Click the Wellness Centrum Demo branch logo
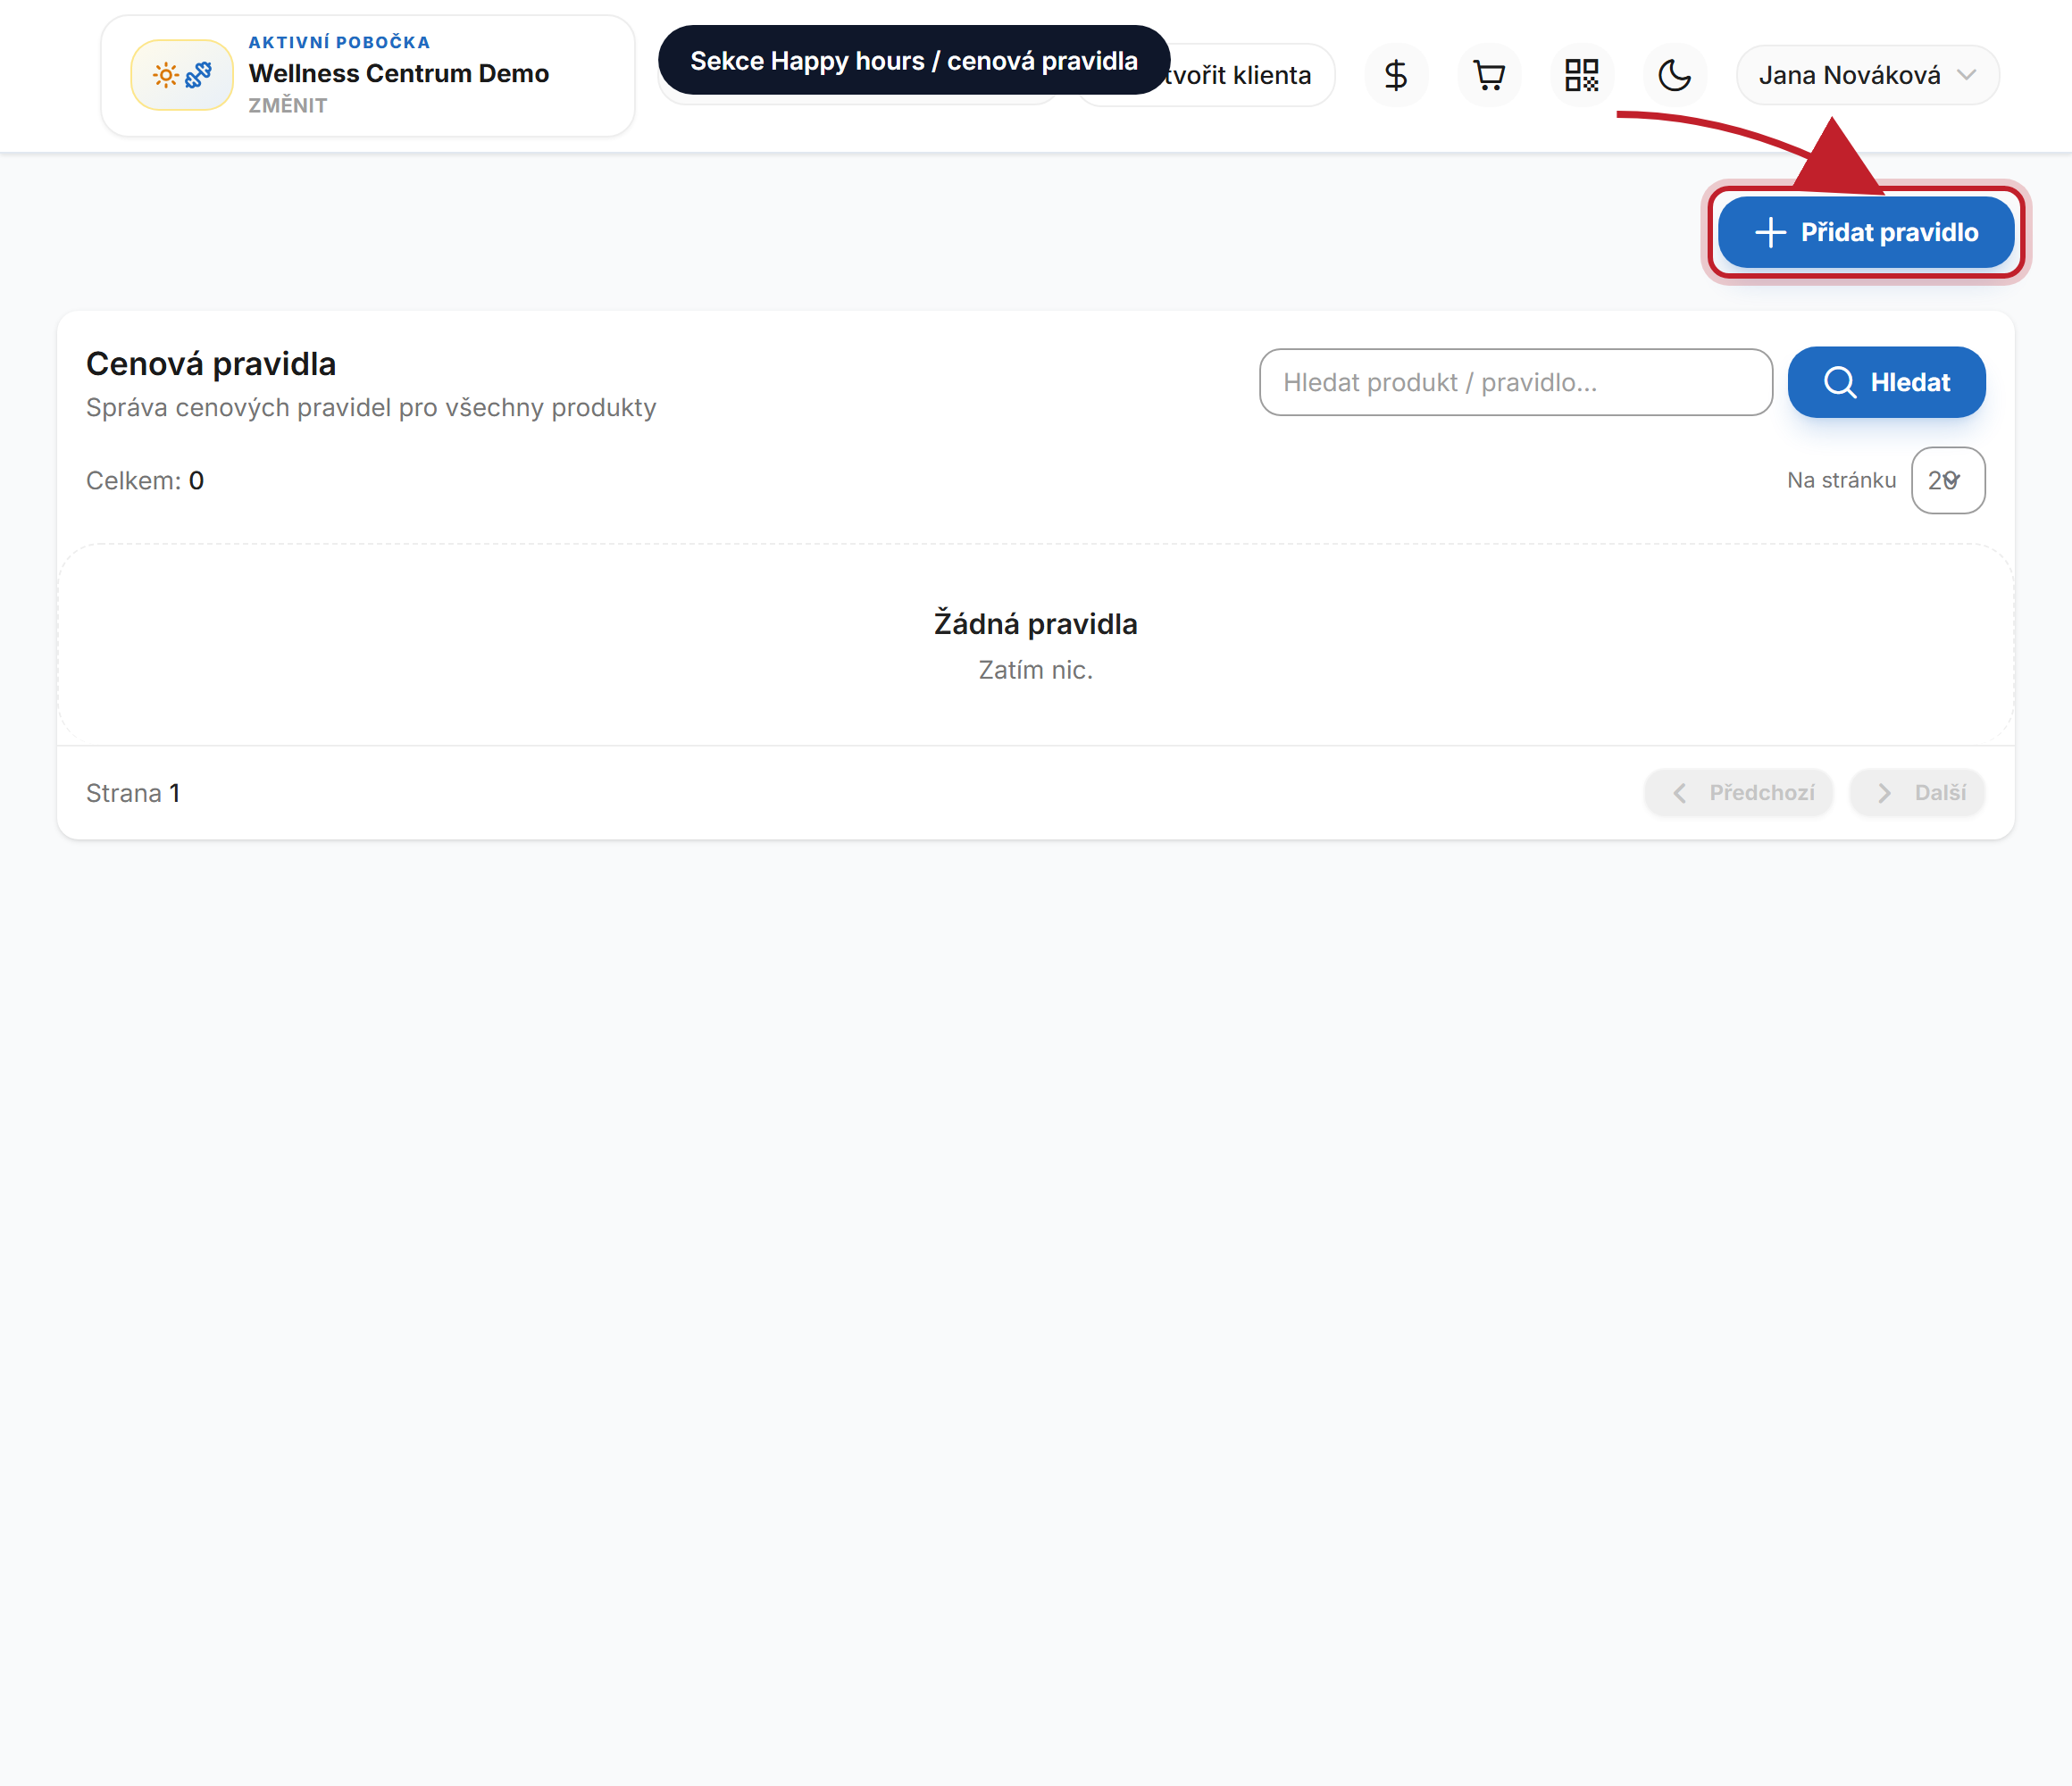 [x=182, y=75]
